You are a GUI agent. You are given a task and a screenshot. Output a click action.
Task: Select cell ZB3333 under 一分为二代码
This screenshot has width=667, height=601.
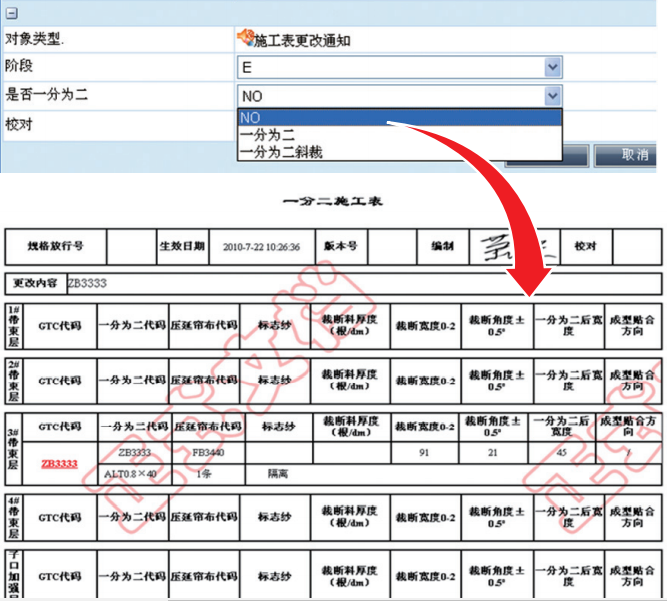[x=135, y=453]
